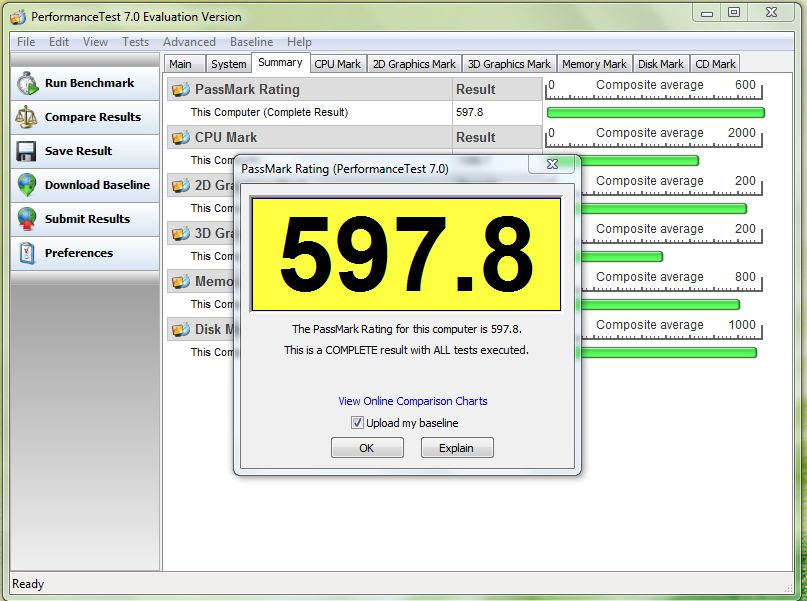
Task: Switch to the Memory Mark tab
Action: click(x=594, y=64)
